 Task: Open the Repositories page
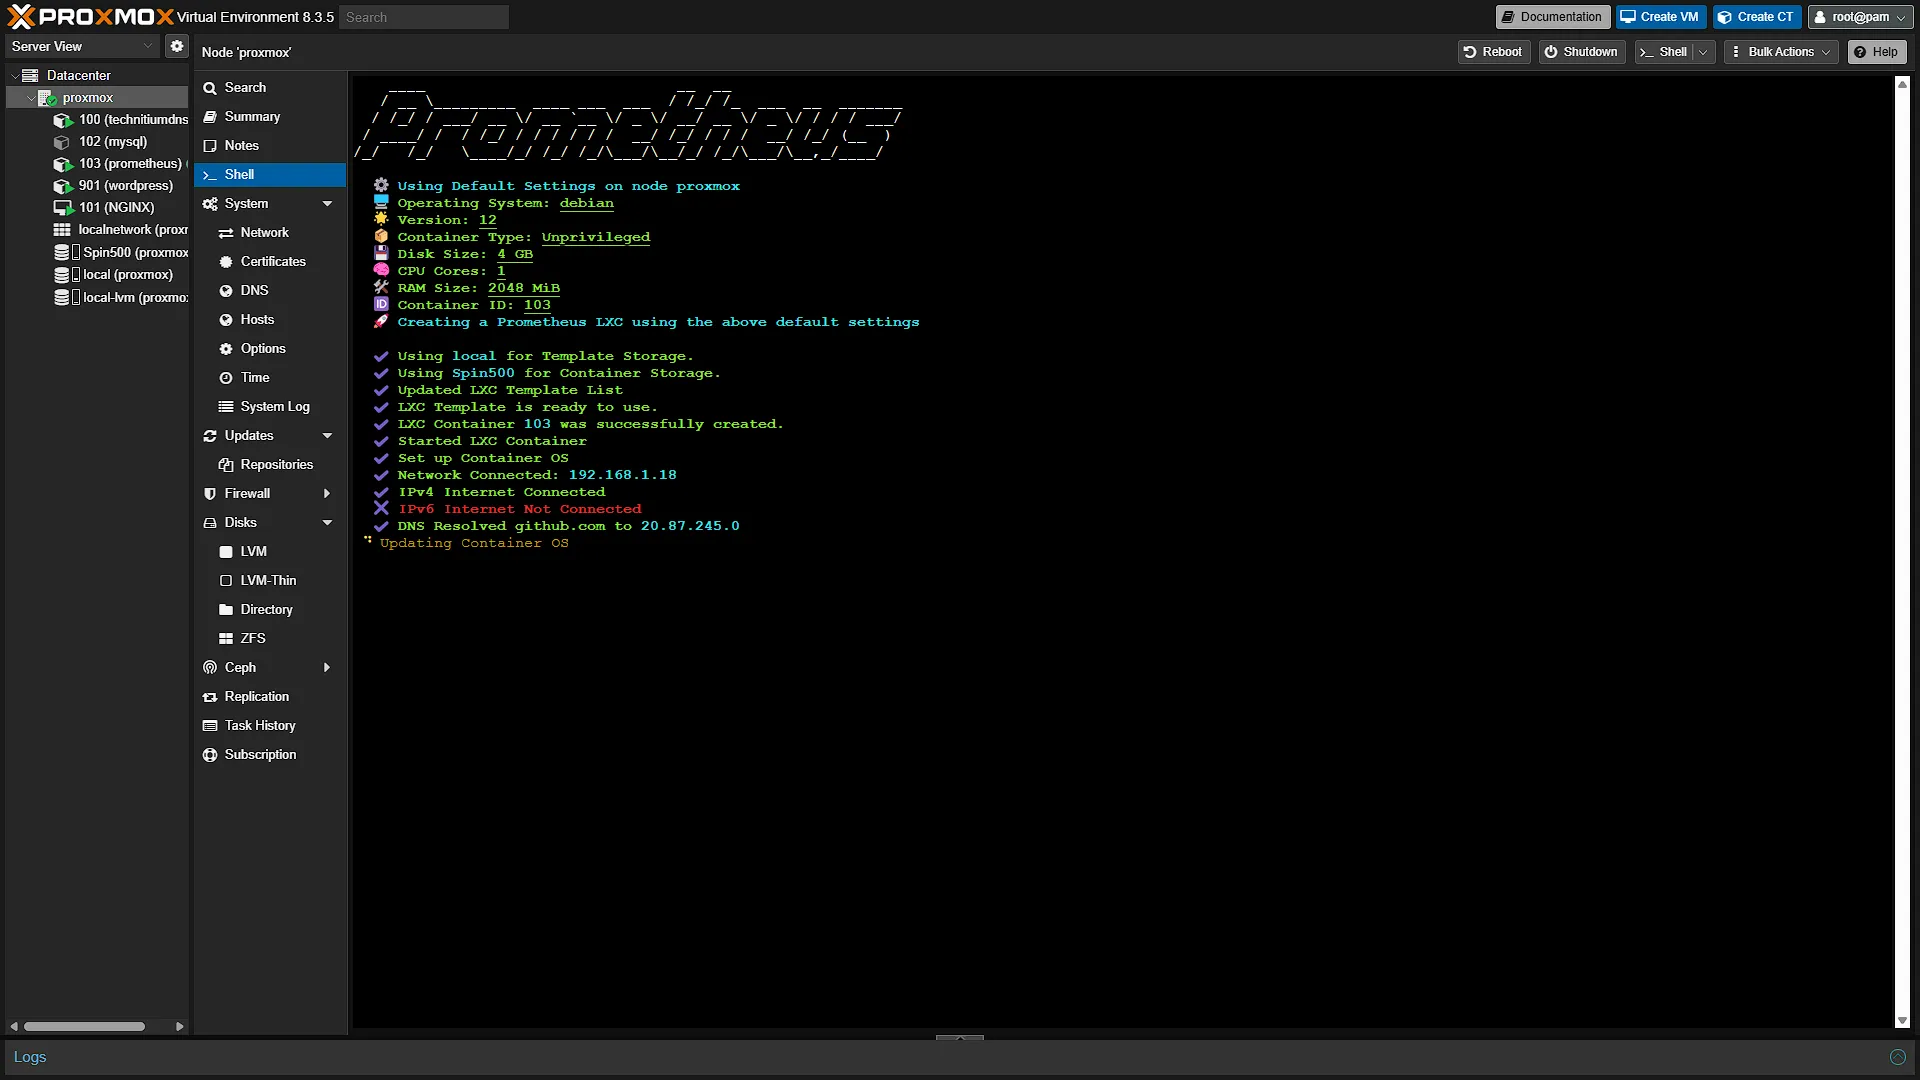tap(270, 465)
